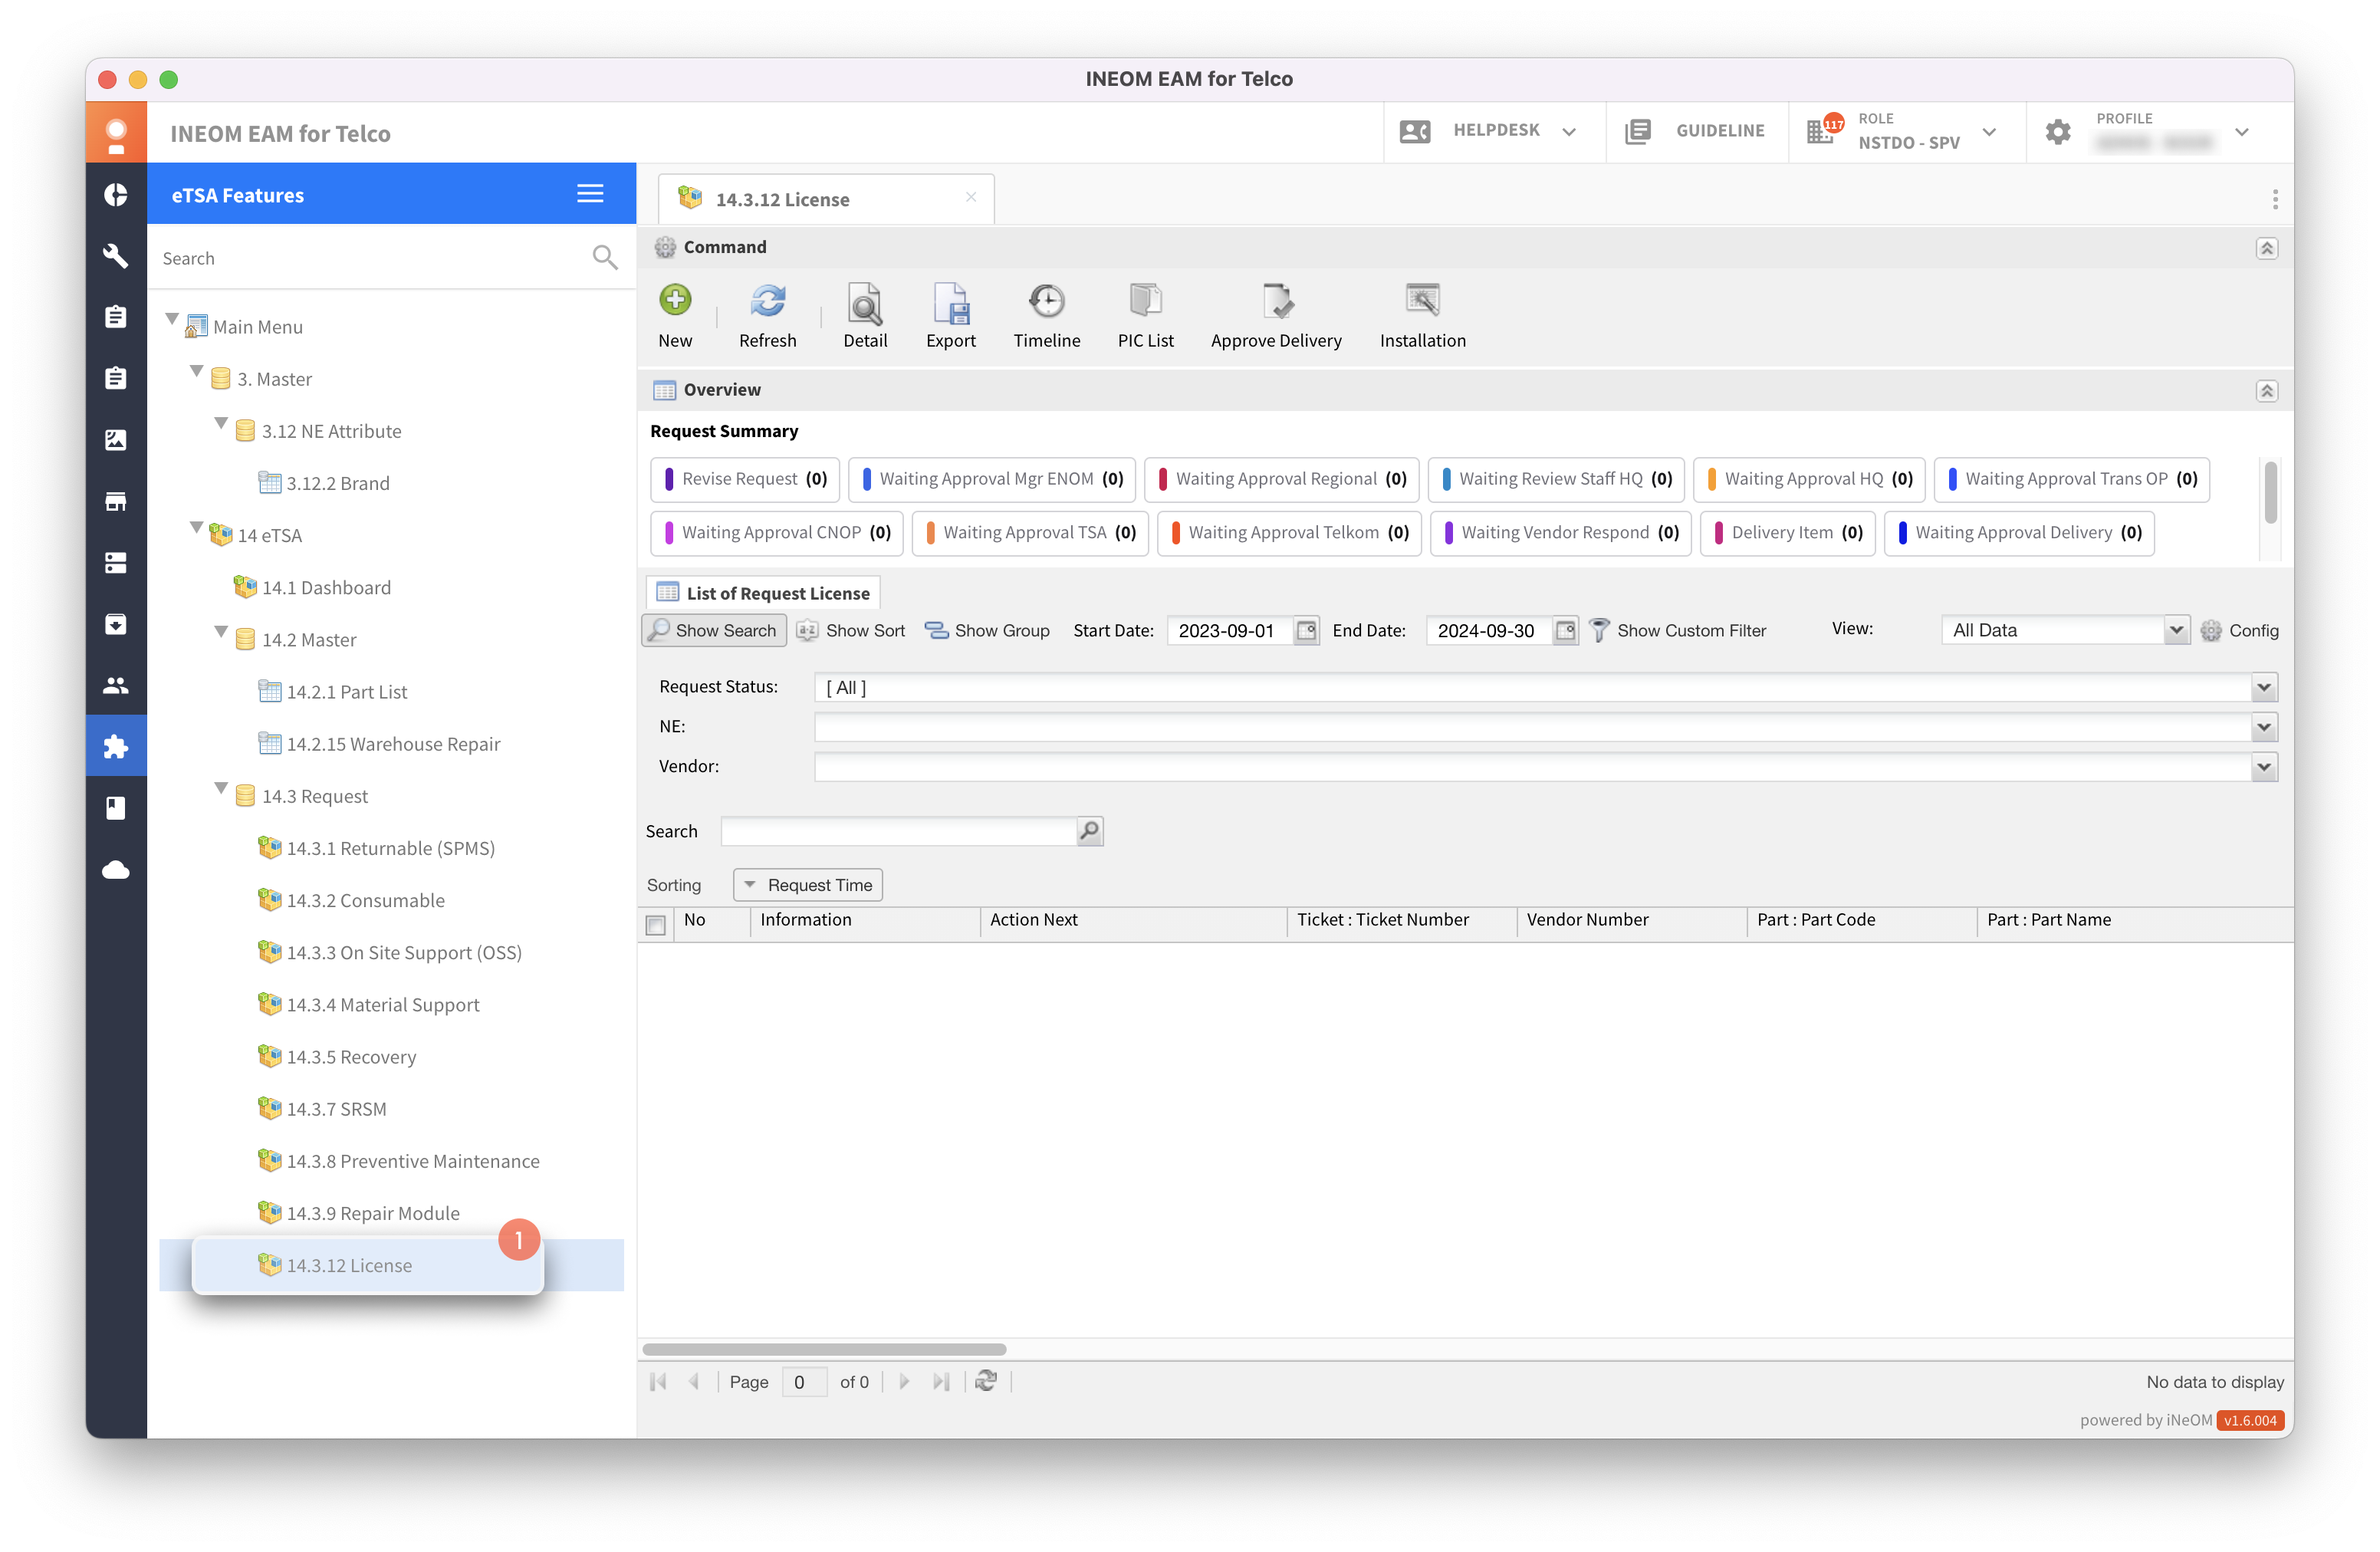This screenshot has width=2380, height=1552.
Task: Open the NE dropdown arrow
Action: coord(2264,727)
